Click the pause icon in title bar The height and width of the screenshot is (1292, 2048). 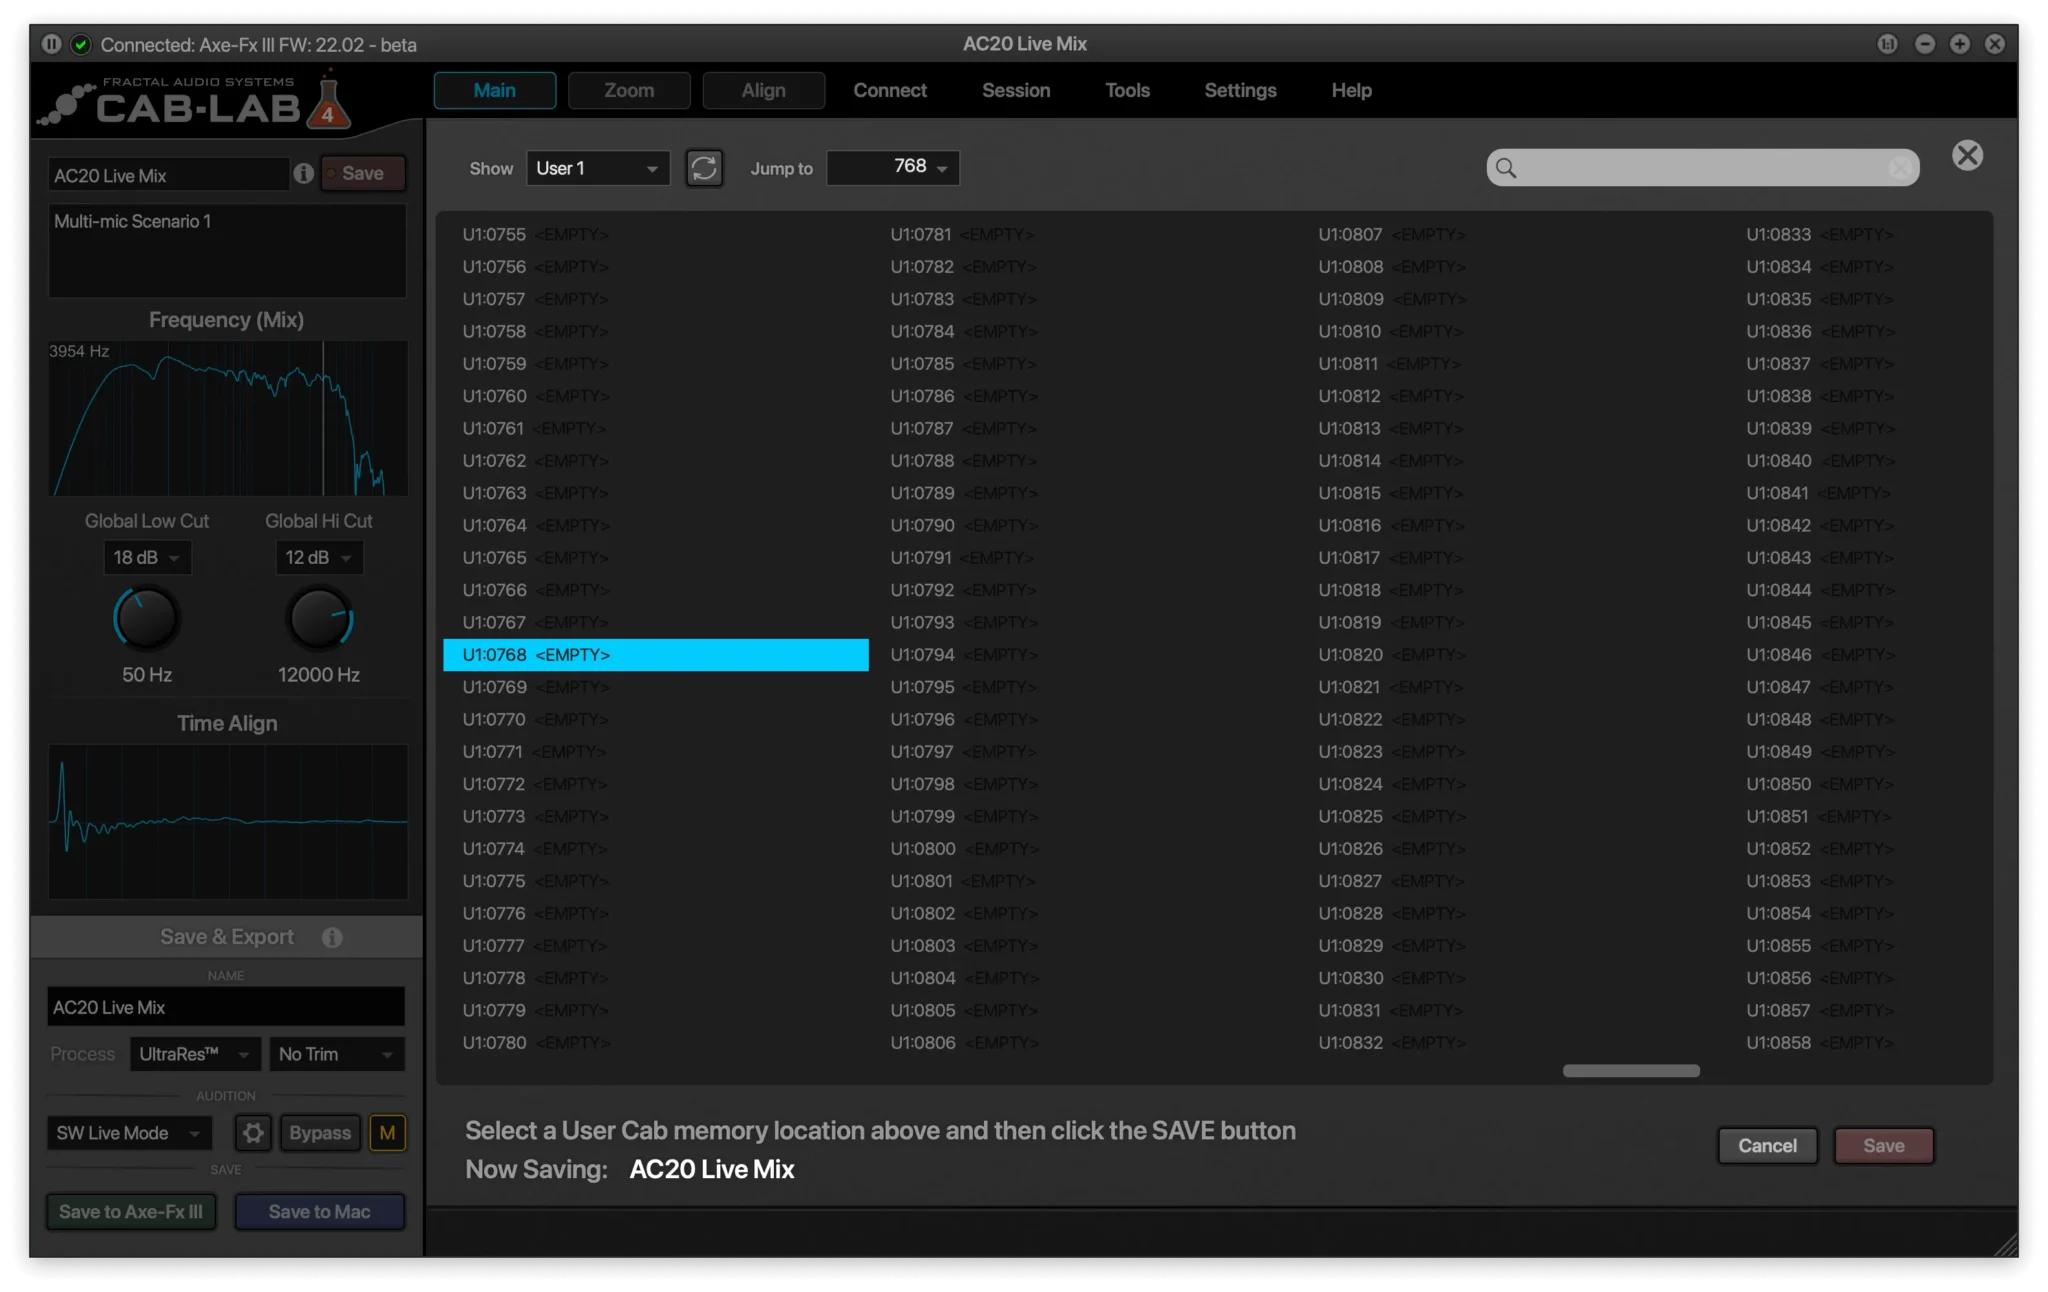click(x=52, y=44)
